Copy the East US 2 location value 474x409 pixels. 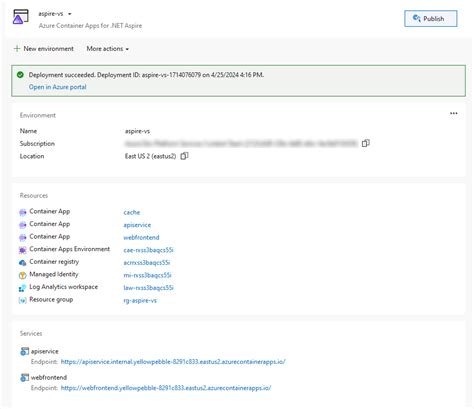[x=184, y=156]
